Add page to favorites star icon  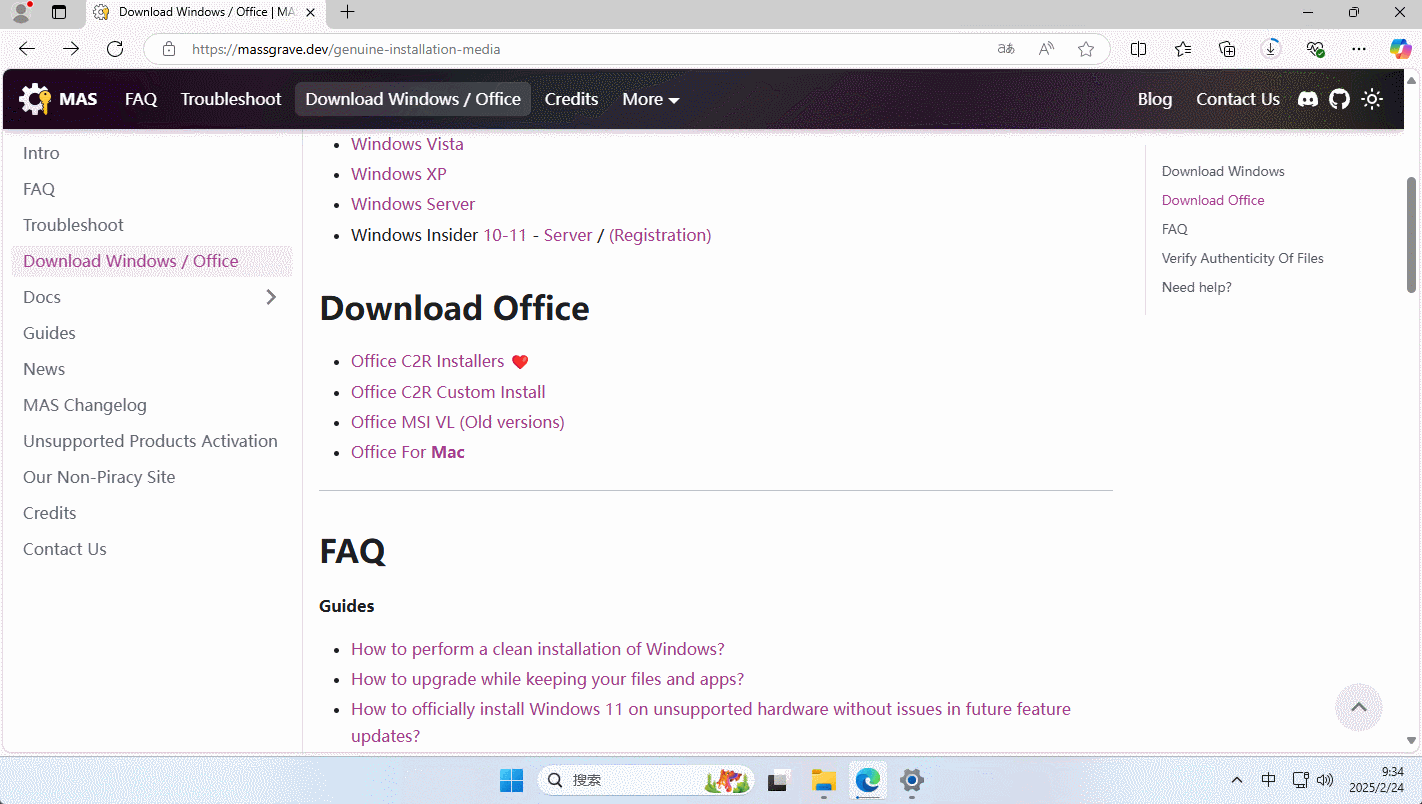coord(1086,49)
